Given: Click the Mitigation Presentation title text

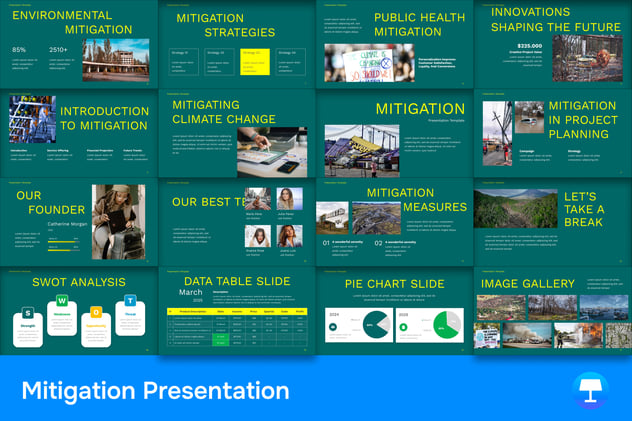Looking at the screenshot, I should click(x=156, y=391).
